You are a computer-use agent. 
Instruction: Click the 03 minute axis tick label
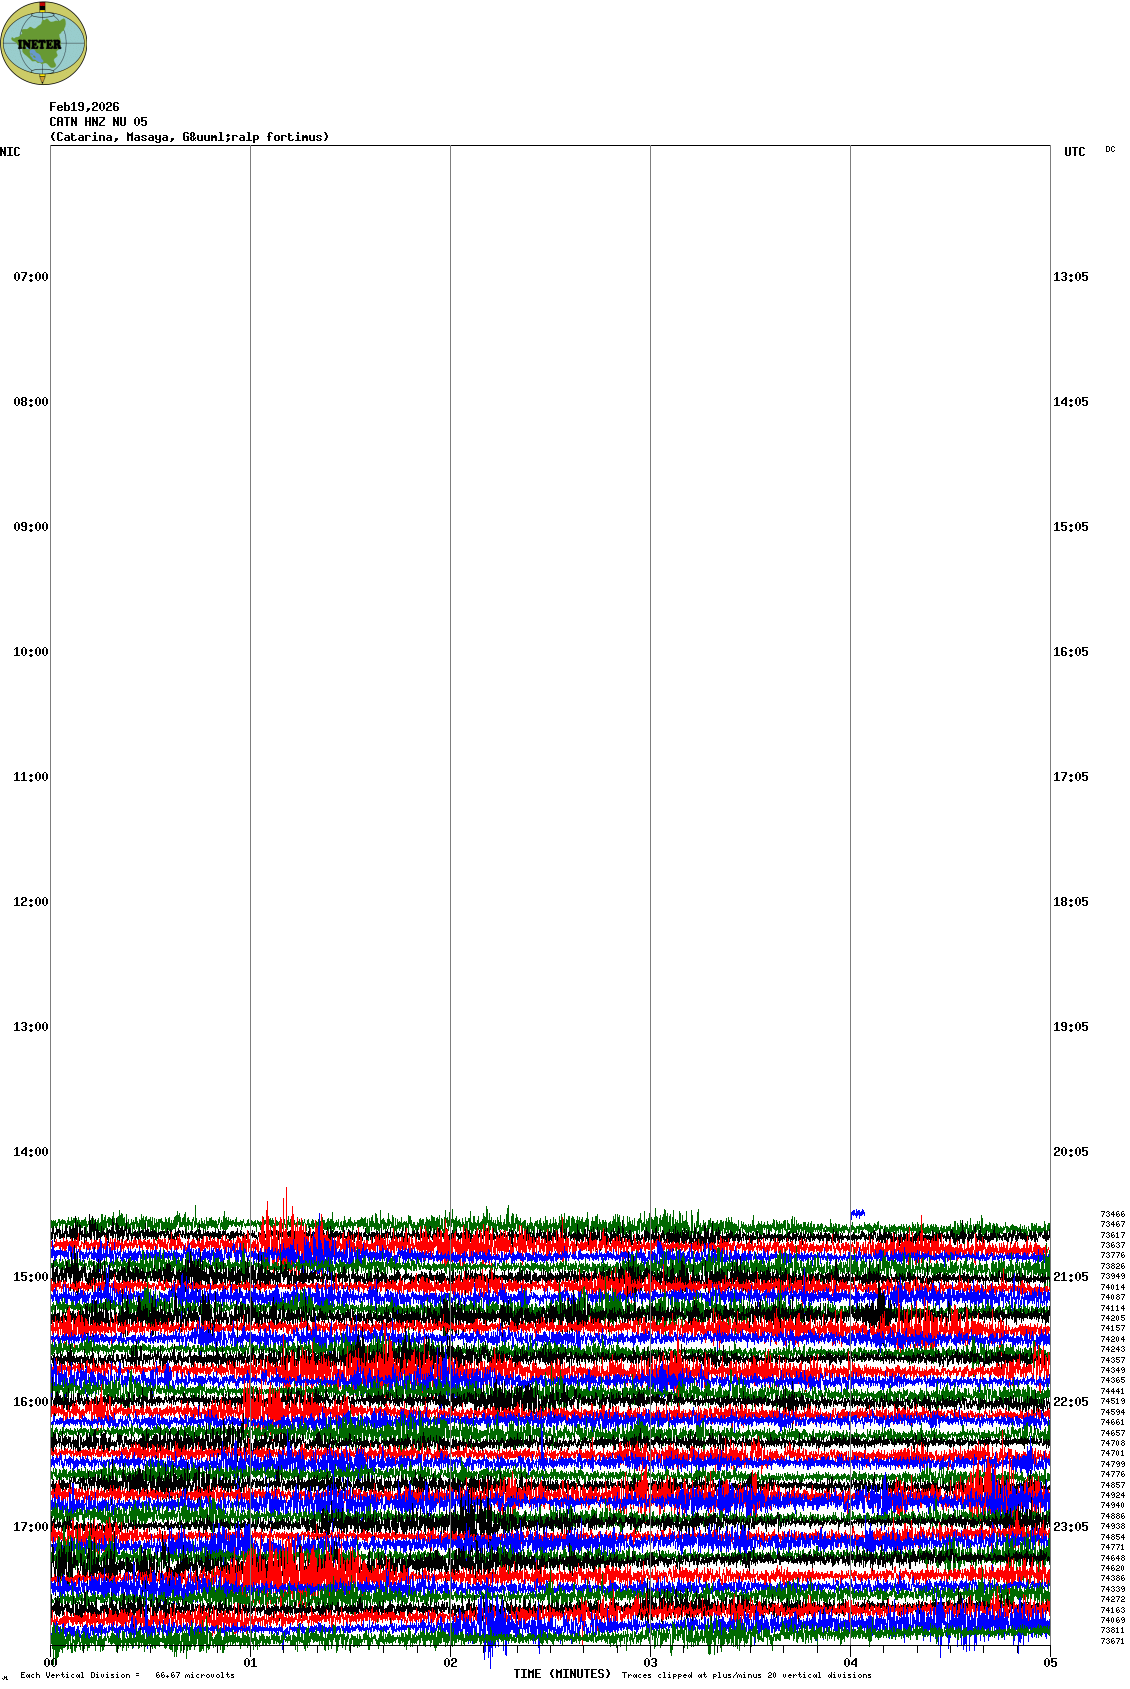650,1663
